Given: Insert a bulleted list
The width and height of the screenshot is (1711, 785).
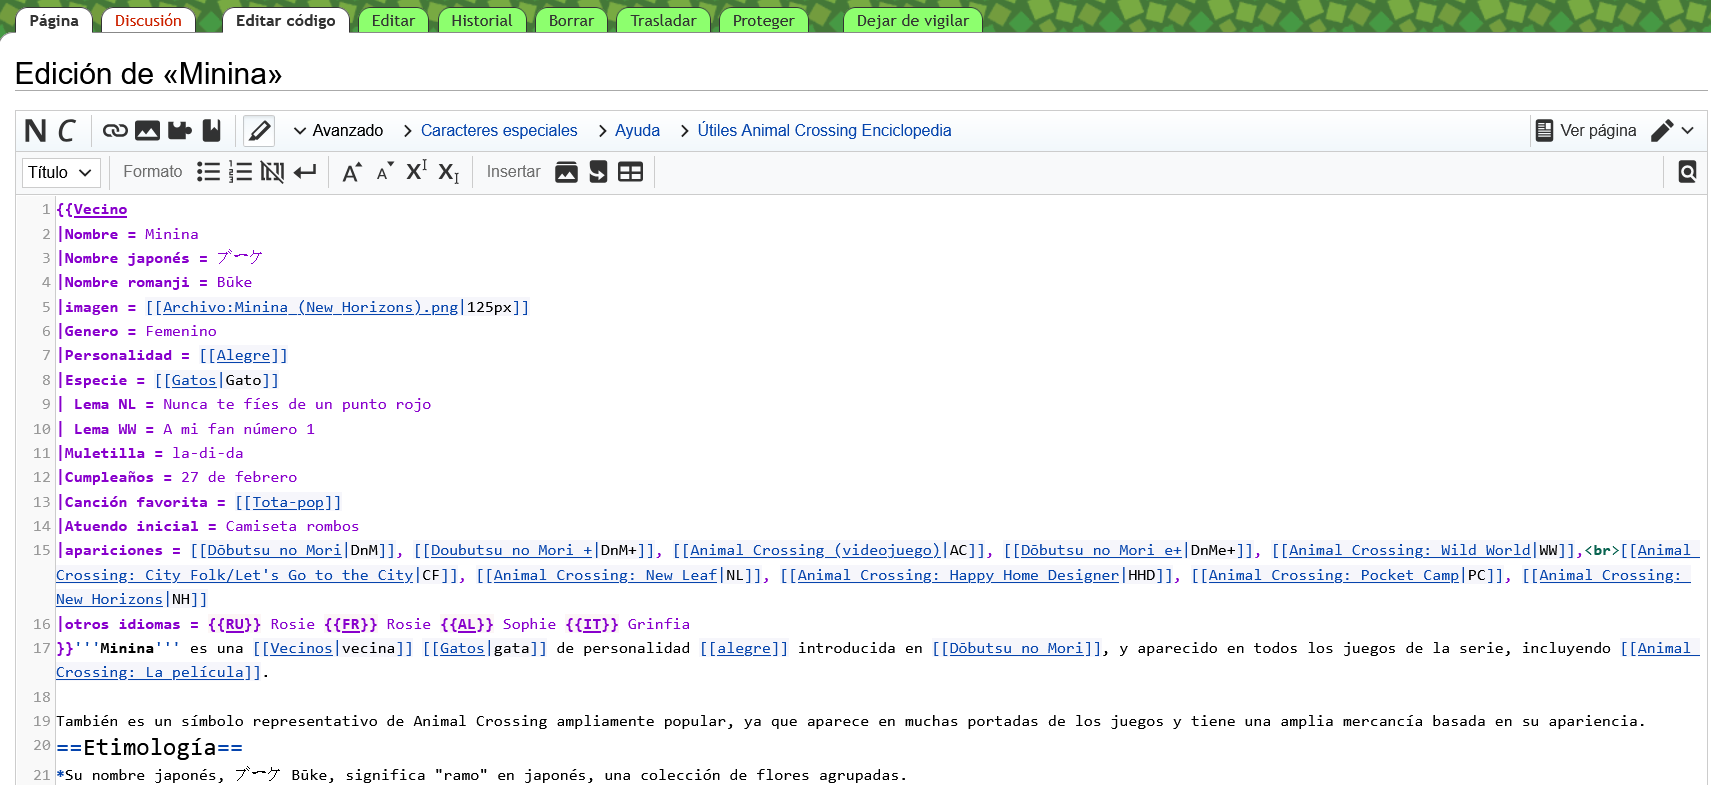Looking at the screenshot, I should 208,172.
